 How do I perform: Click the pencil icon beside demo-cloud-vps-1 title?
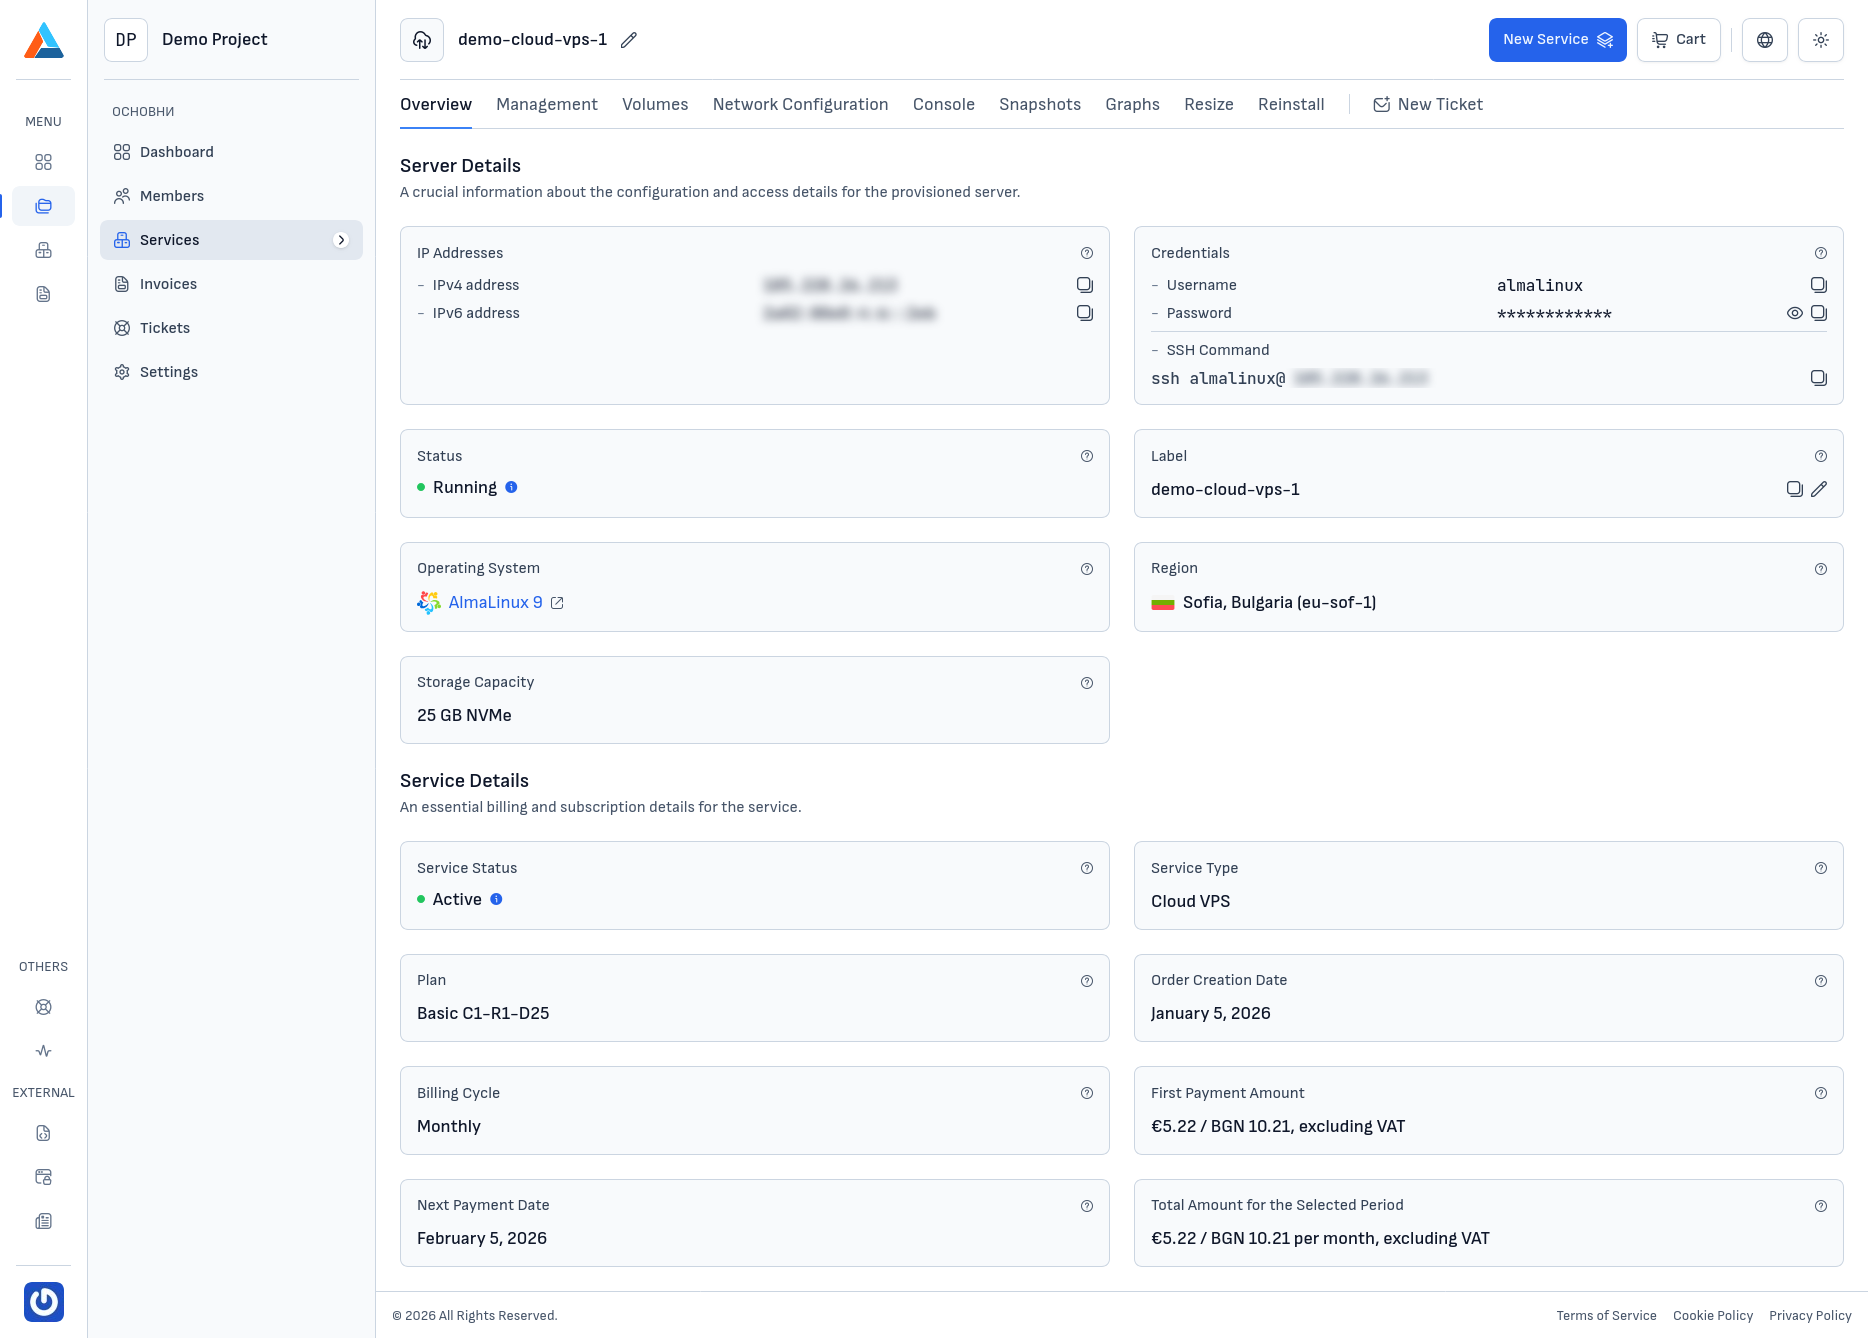click(629, 40)
